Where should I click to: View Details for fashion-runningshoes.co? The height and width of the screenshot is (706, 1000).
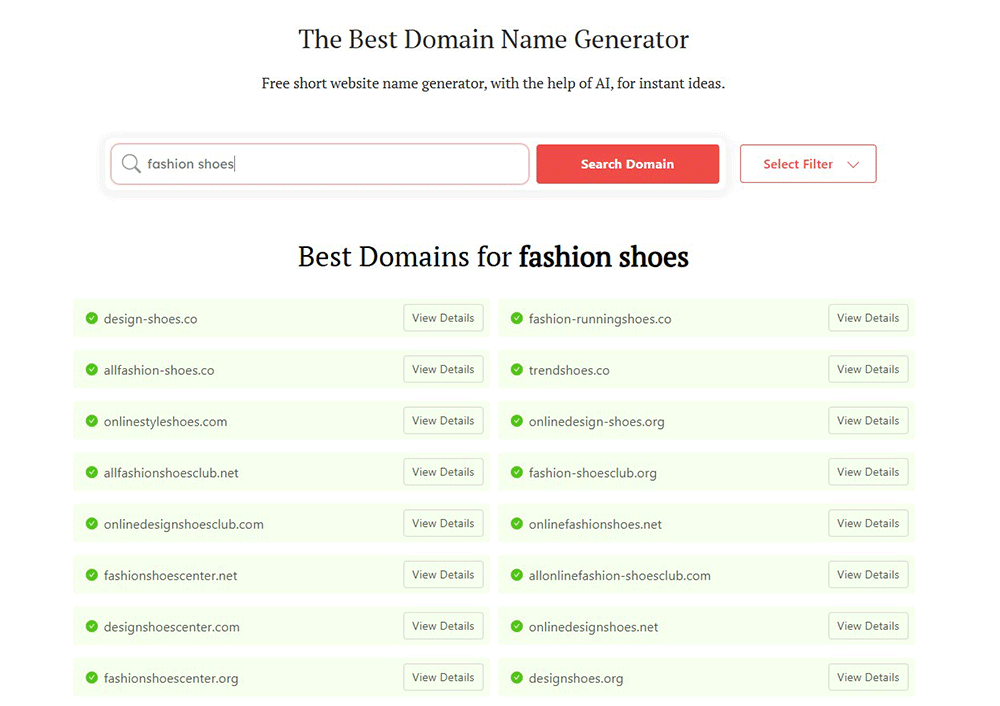pyautogui.click(x=868, y=318)
